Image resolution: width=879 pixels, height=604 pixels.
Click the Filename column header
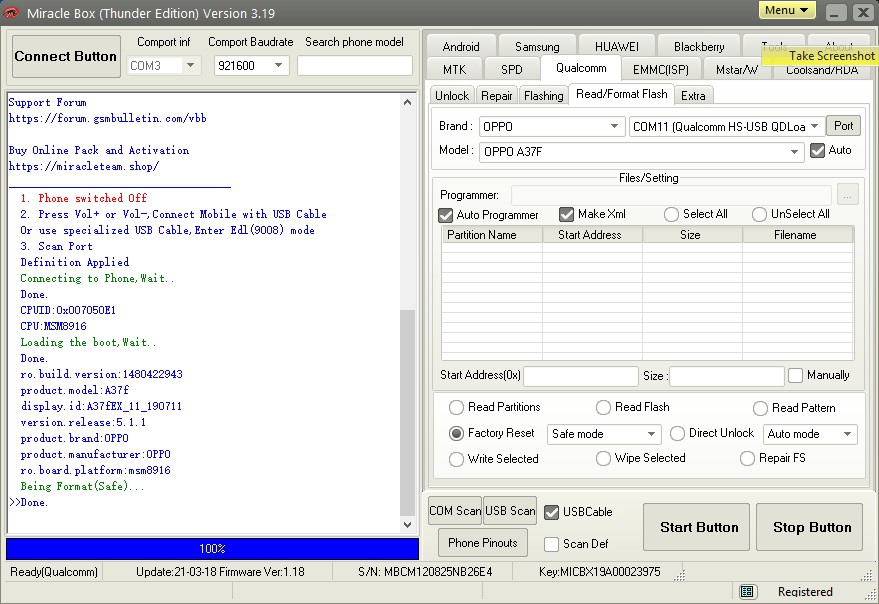[798, 235]
